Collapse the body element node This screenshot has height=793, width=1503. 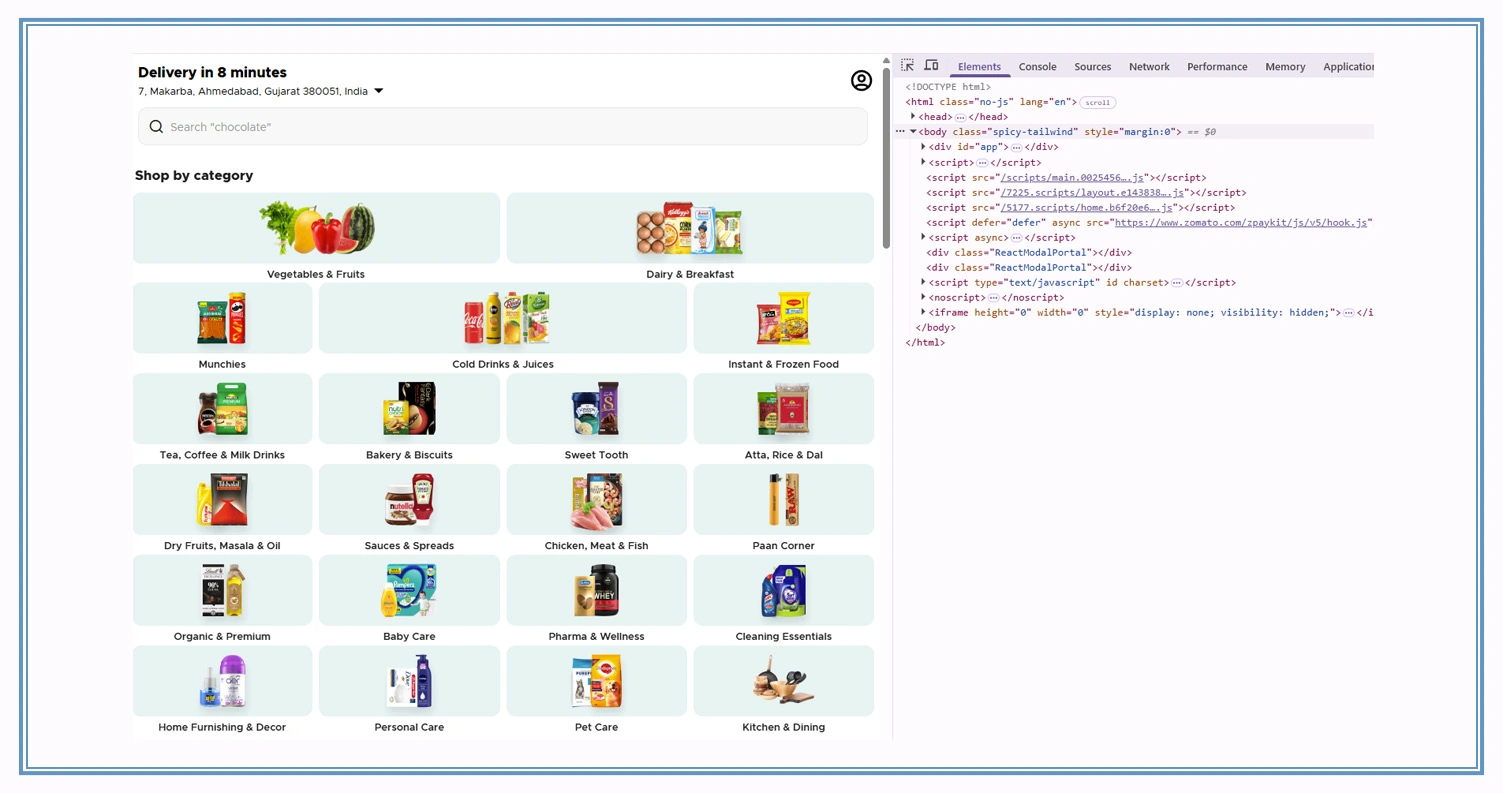pos(912,131)
